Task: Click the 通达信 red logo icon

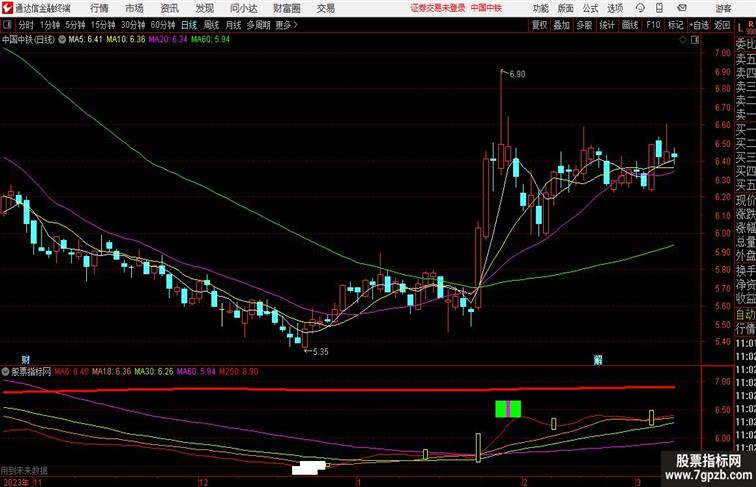Action: (7, 8)
